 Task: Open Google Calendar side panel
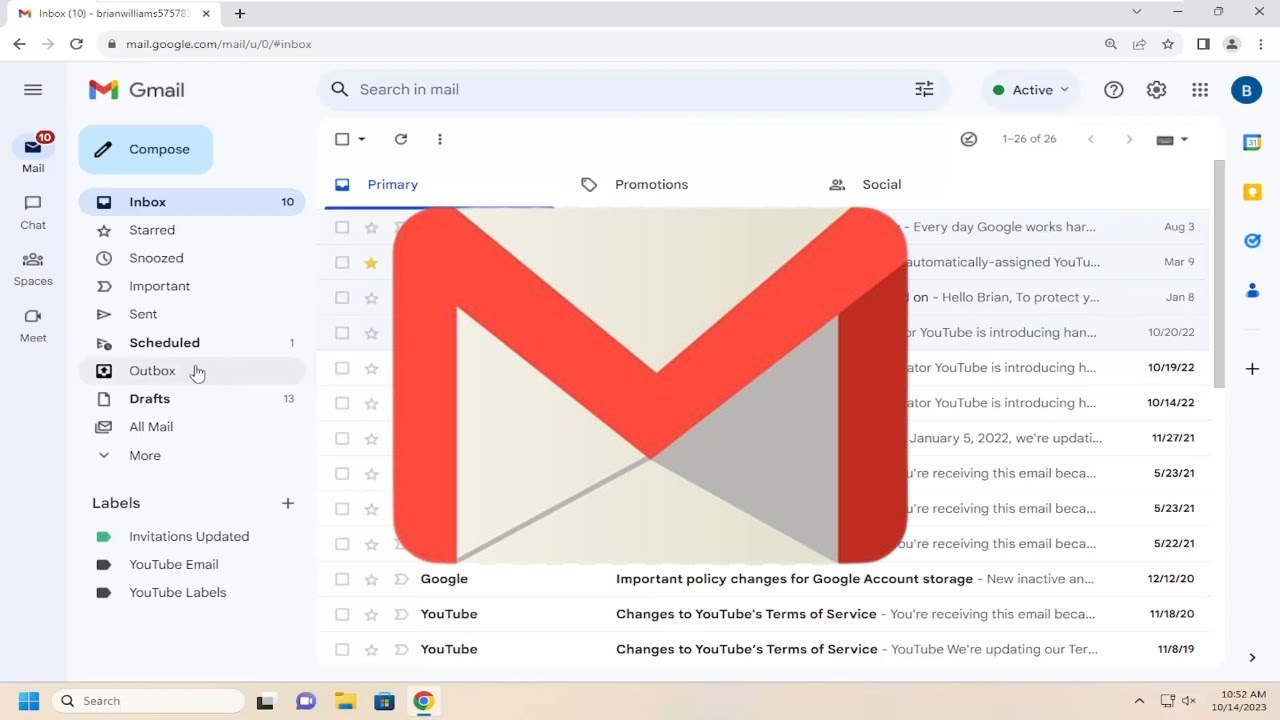click(x=1252, y=142)
